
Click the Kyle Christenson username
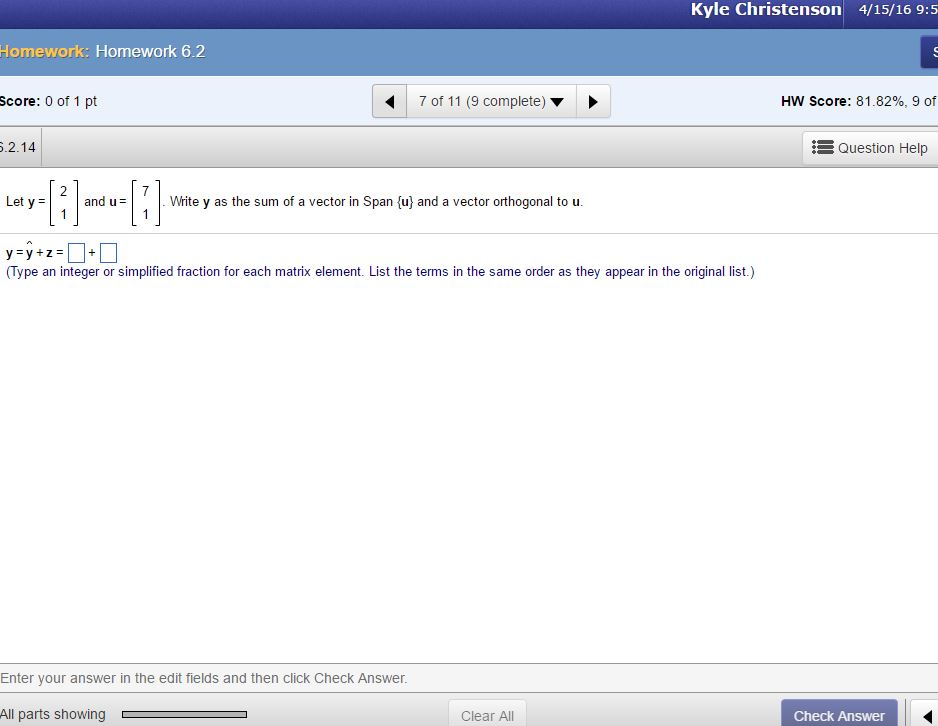tap(765, 10)
